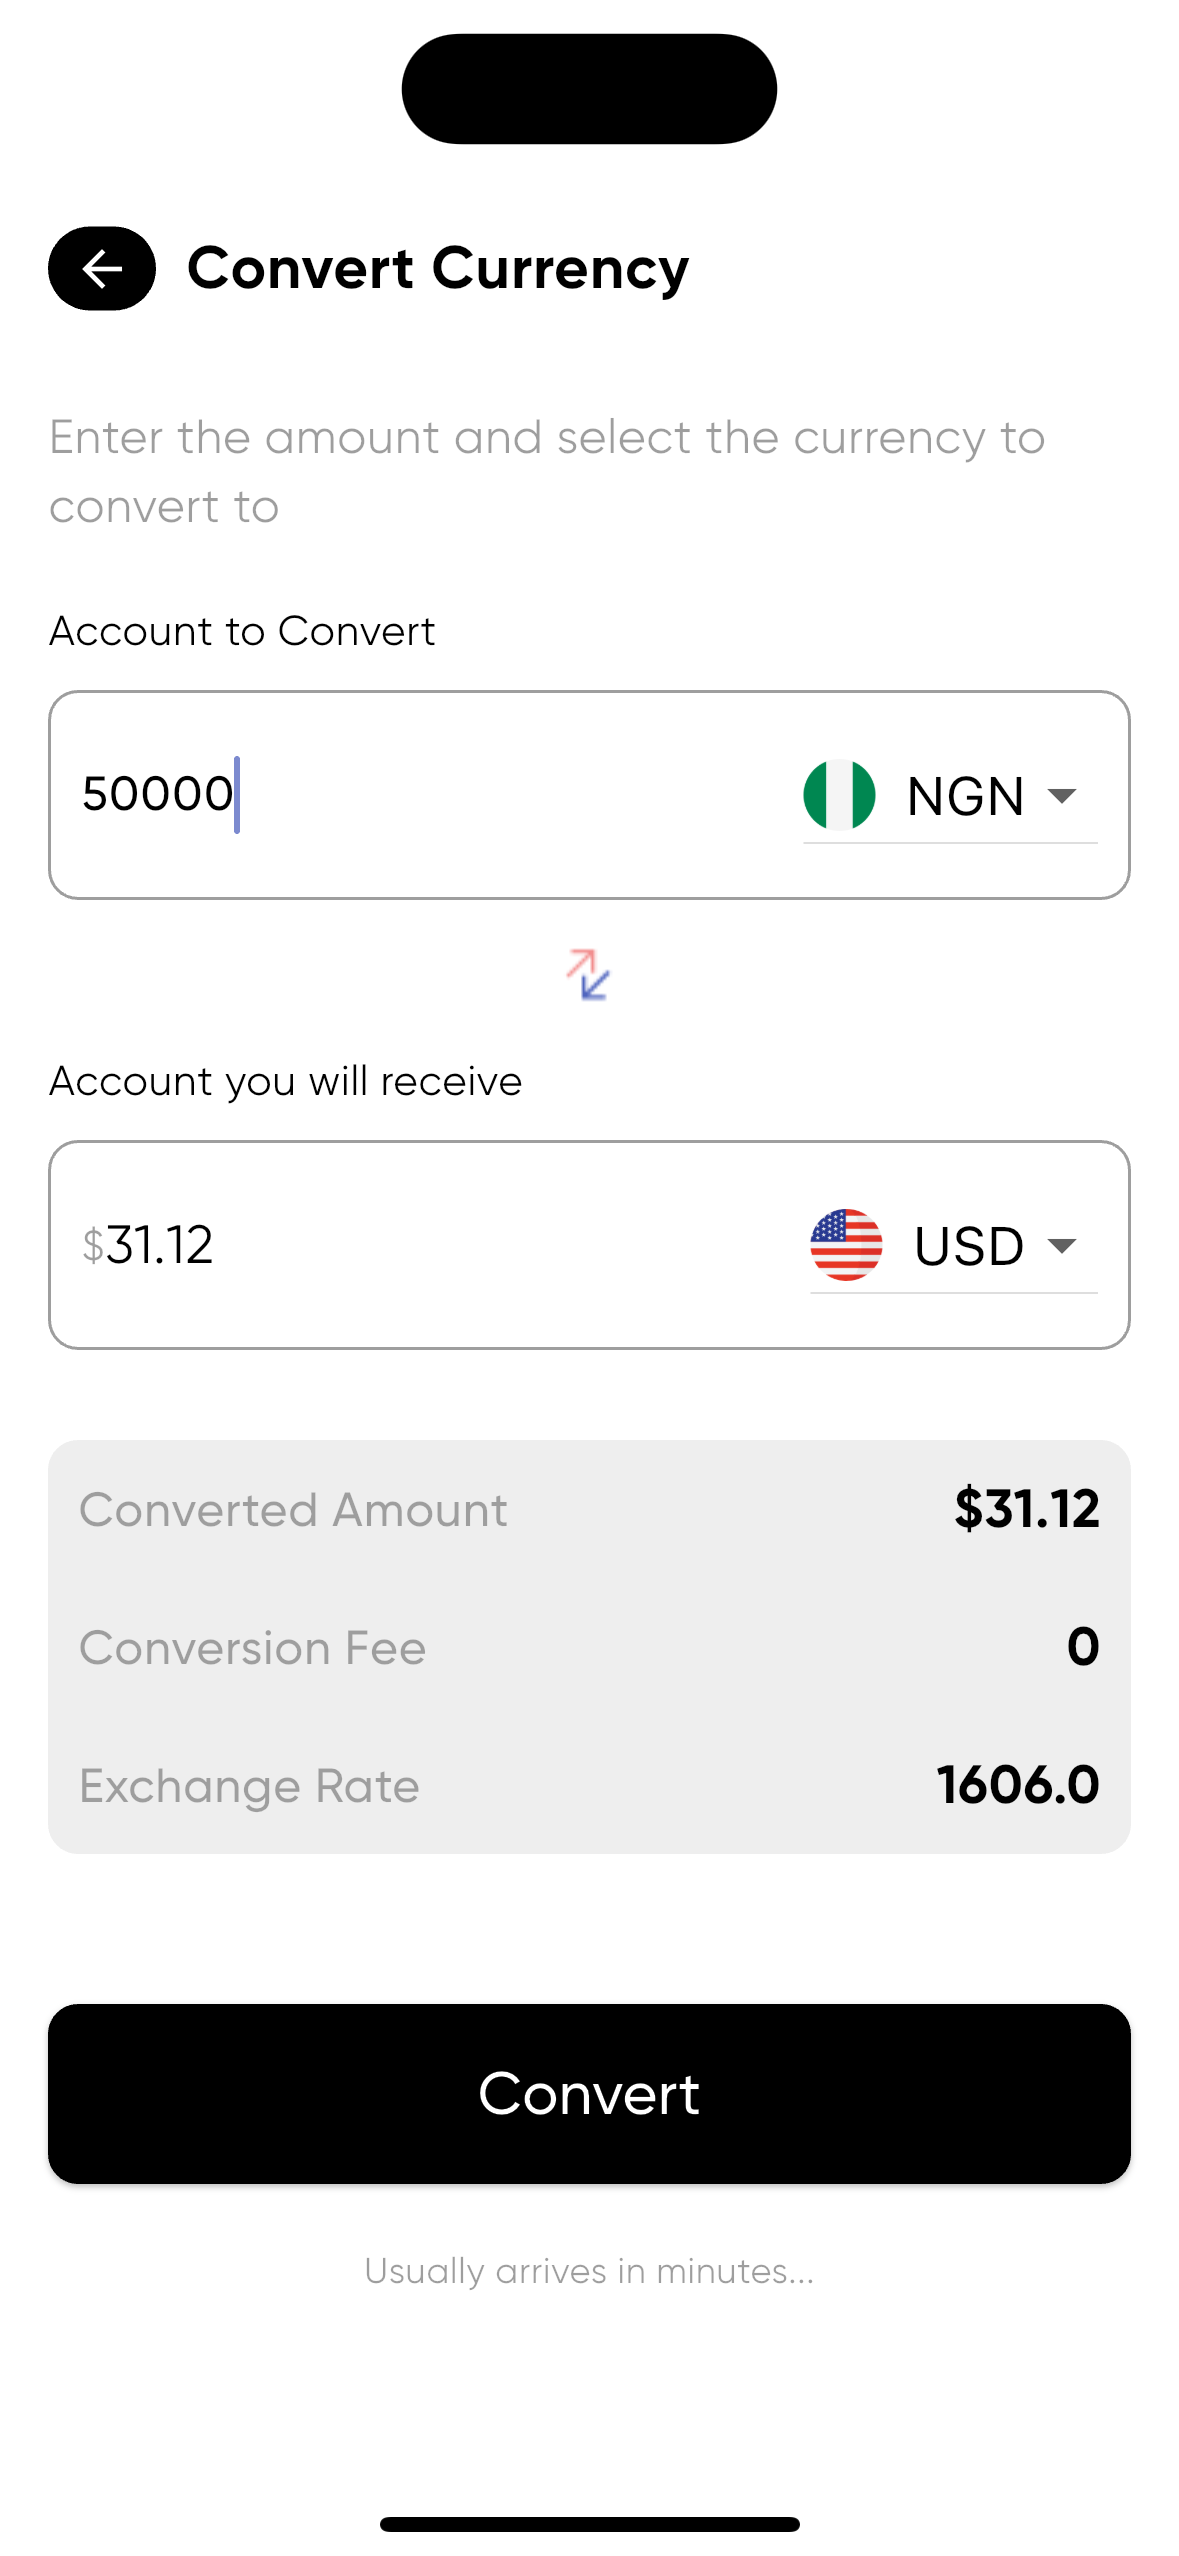Tap the Account you will receive label

click(x=286, y=1081)
